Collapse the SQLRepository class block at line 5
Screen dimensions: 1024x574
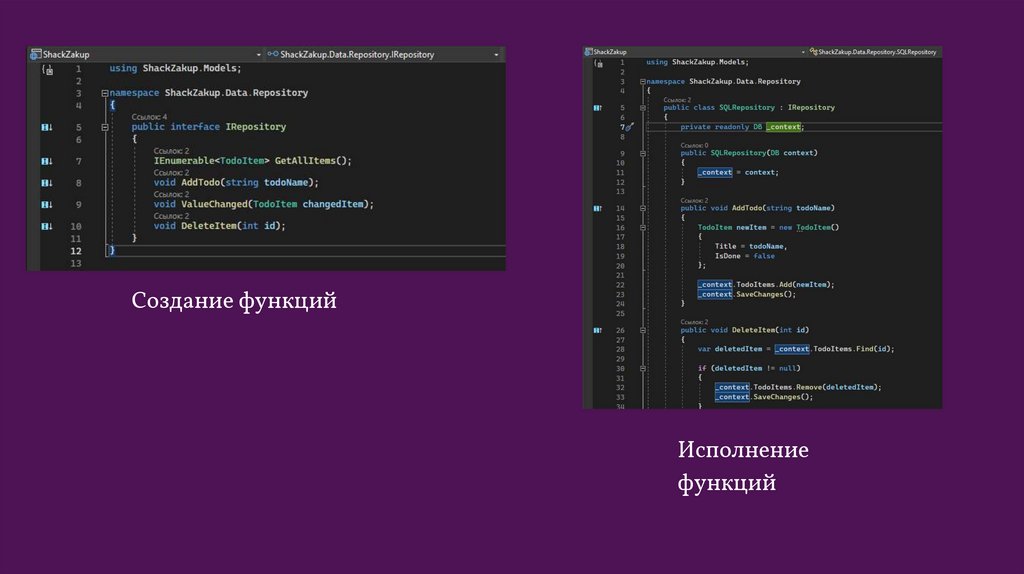[x=643, y=108]
